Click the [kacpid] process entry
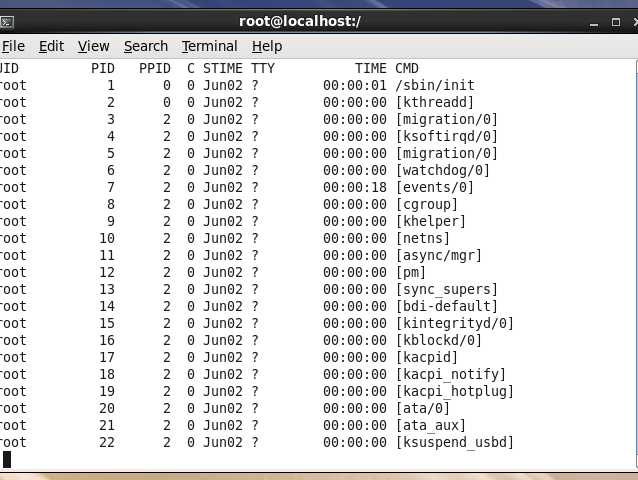638x480 pixels. [x=427, y=358]
